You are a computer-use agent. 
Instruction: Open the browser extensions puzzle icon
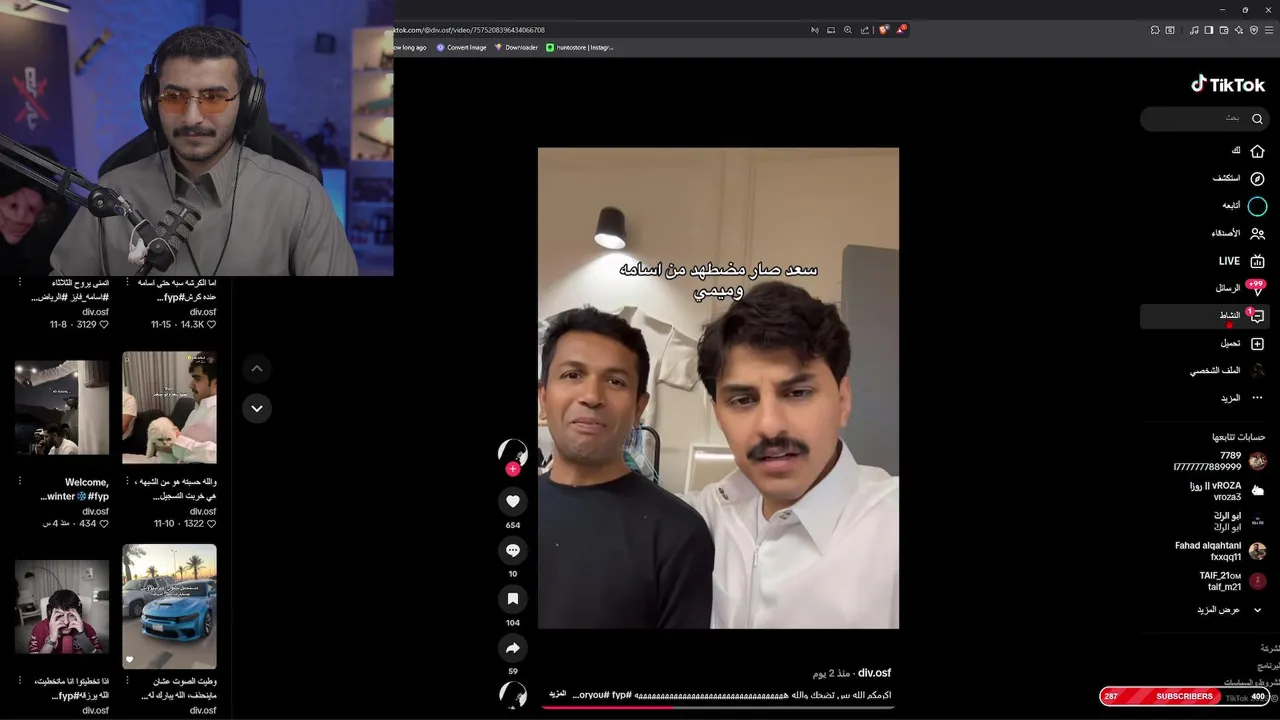(1155, 30)
